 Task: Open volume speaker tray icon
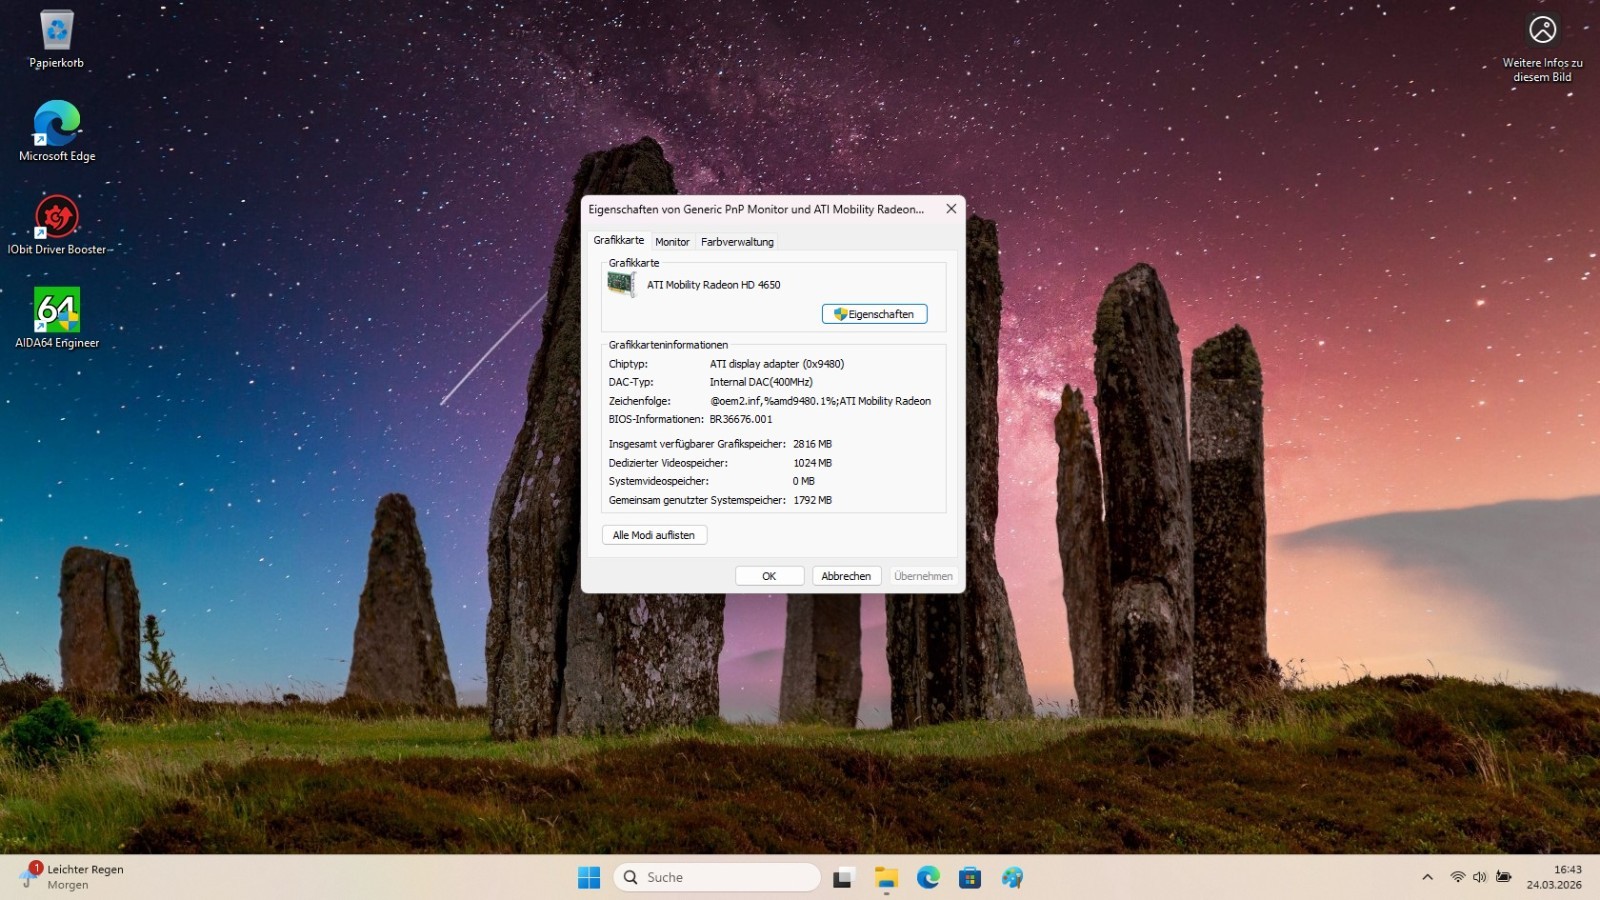coord(1480,877)
